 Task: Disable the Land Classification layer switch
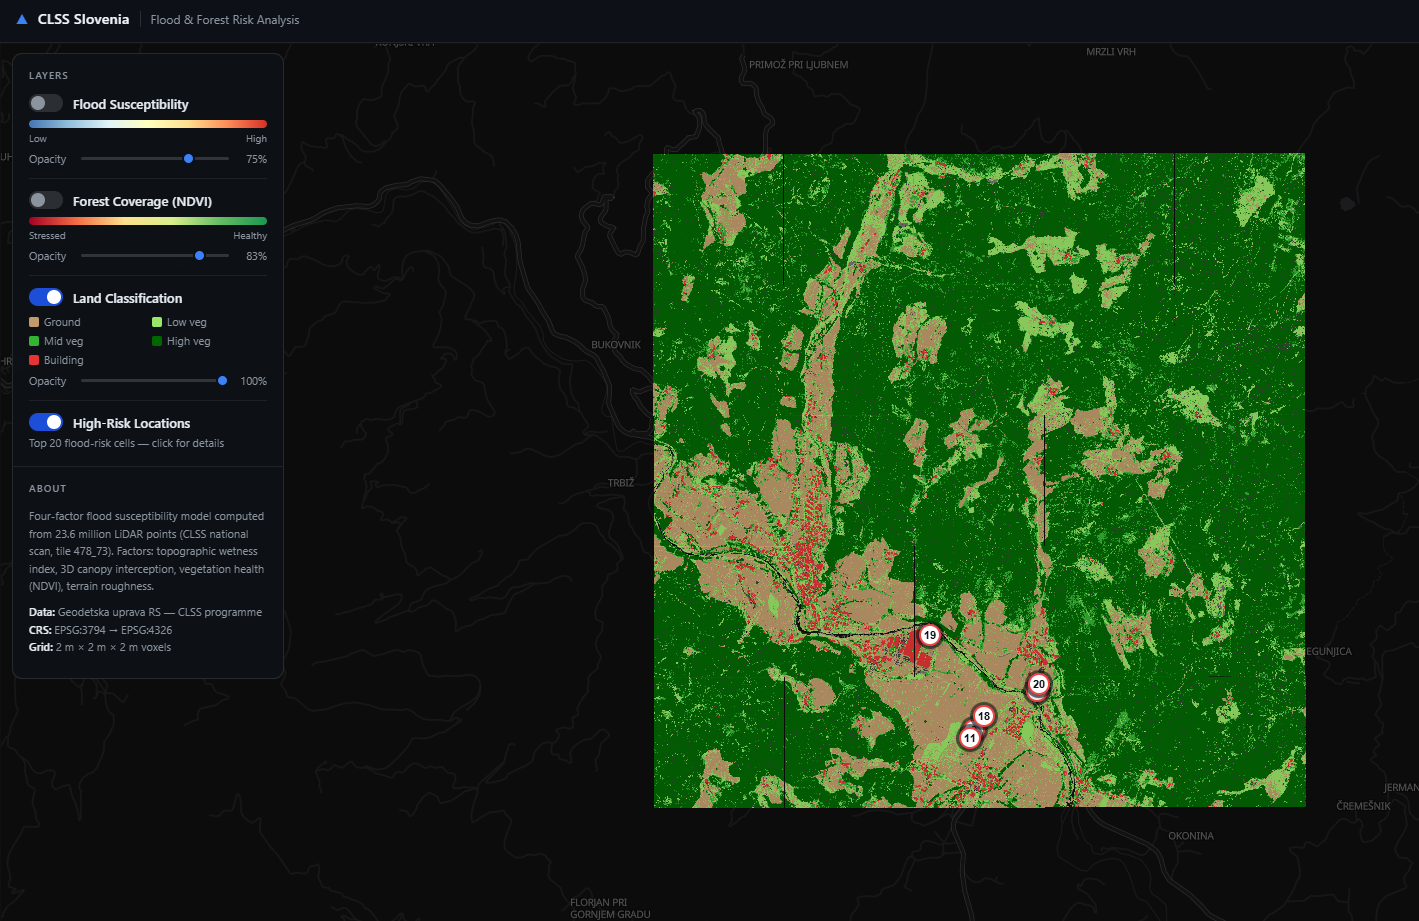[x=46, y=297]
